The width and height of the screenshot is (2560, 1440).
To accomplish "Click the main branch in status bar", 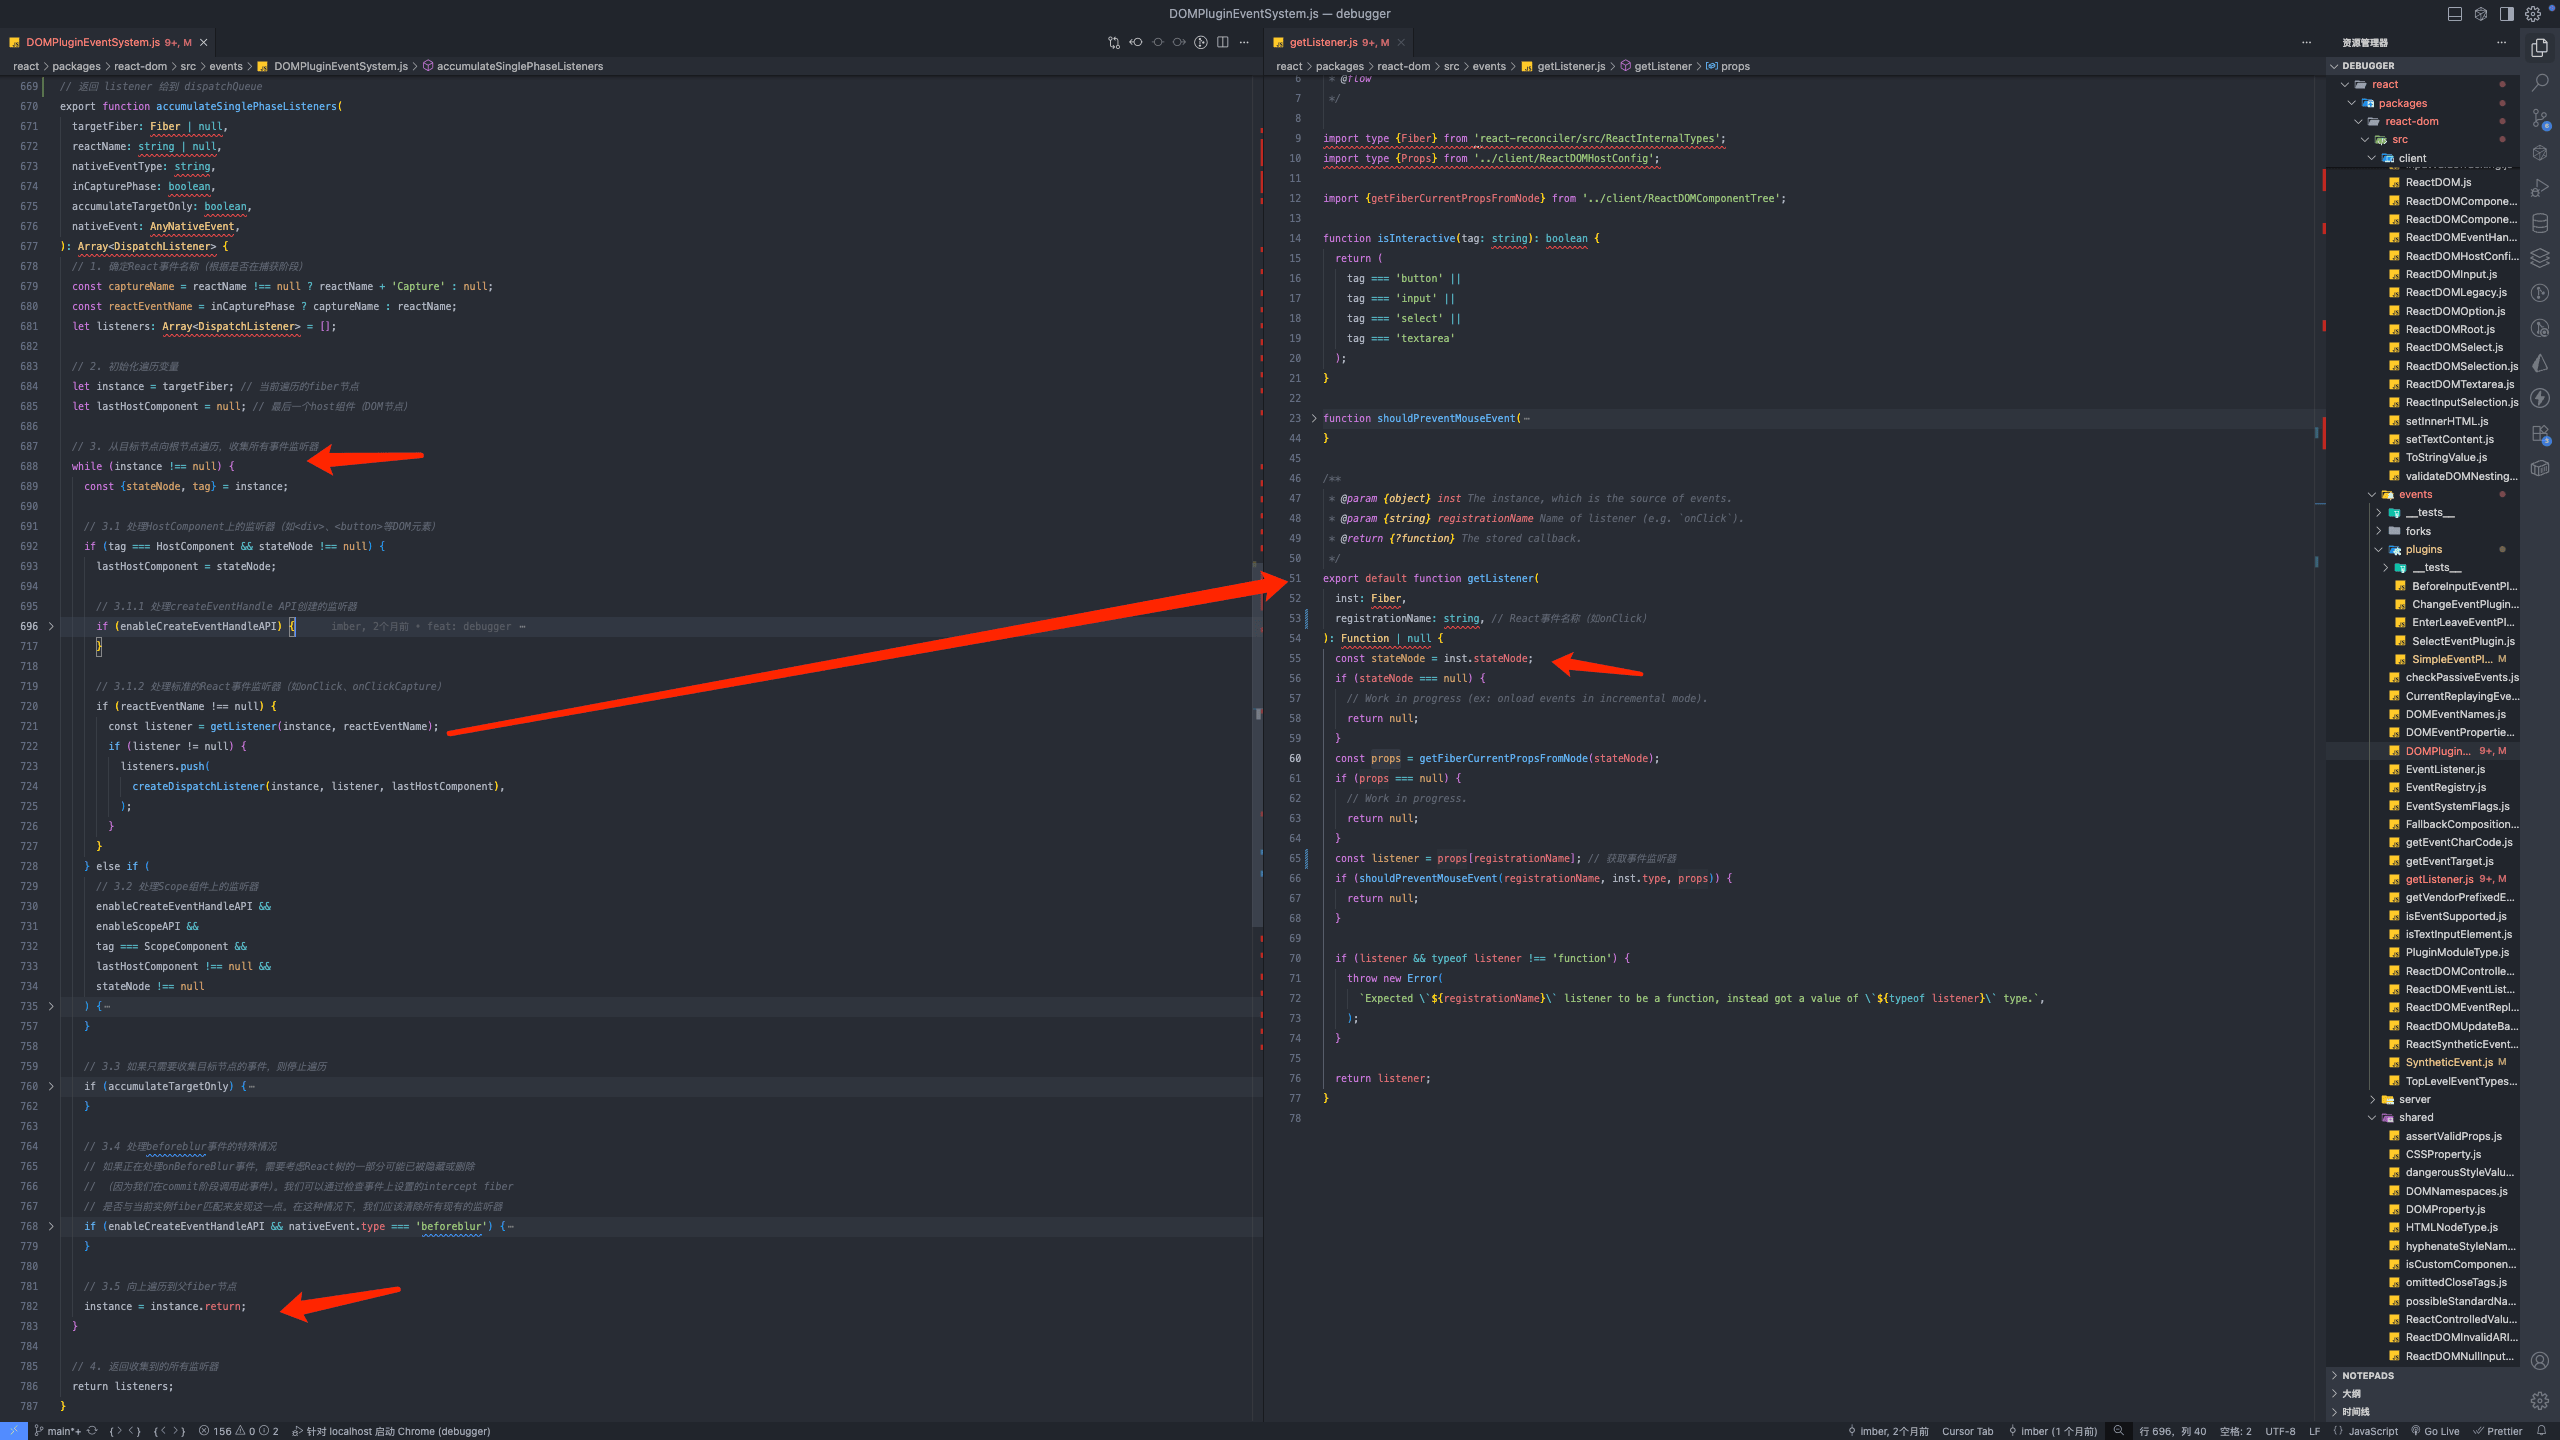I will tap(57, 1431).
